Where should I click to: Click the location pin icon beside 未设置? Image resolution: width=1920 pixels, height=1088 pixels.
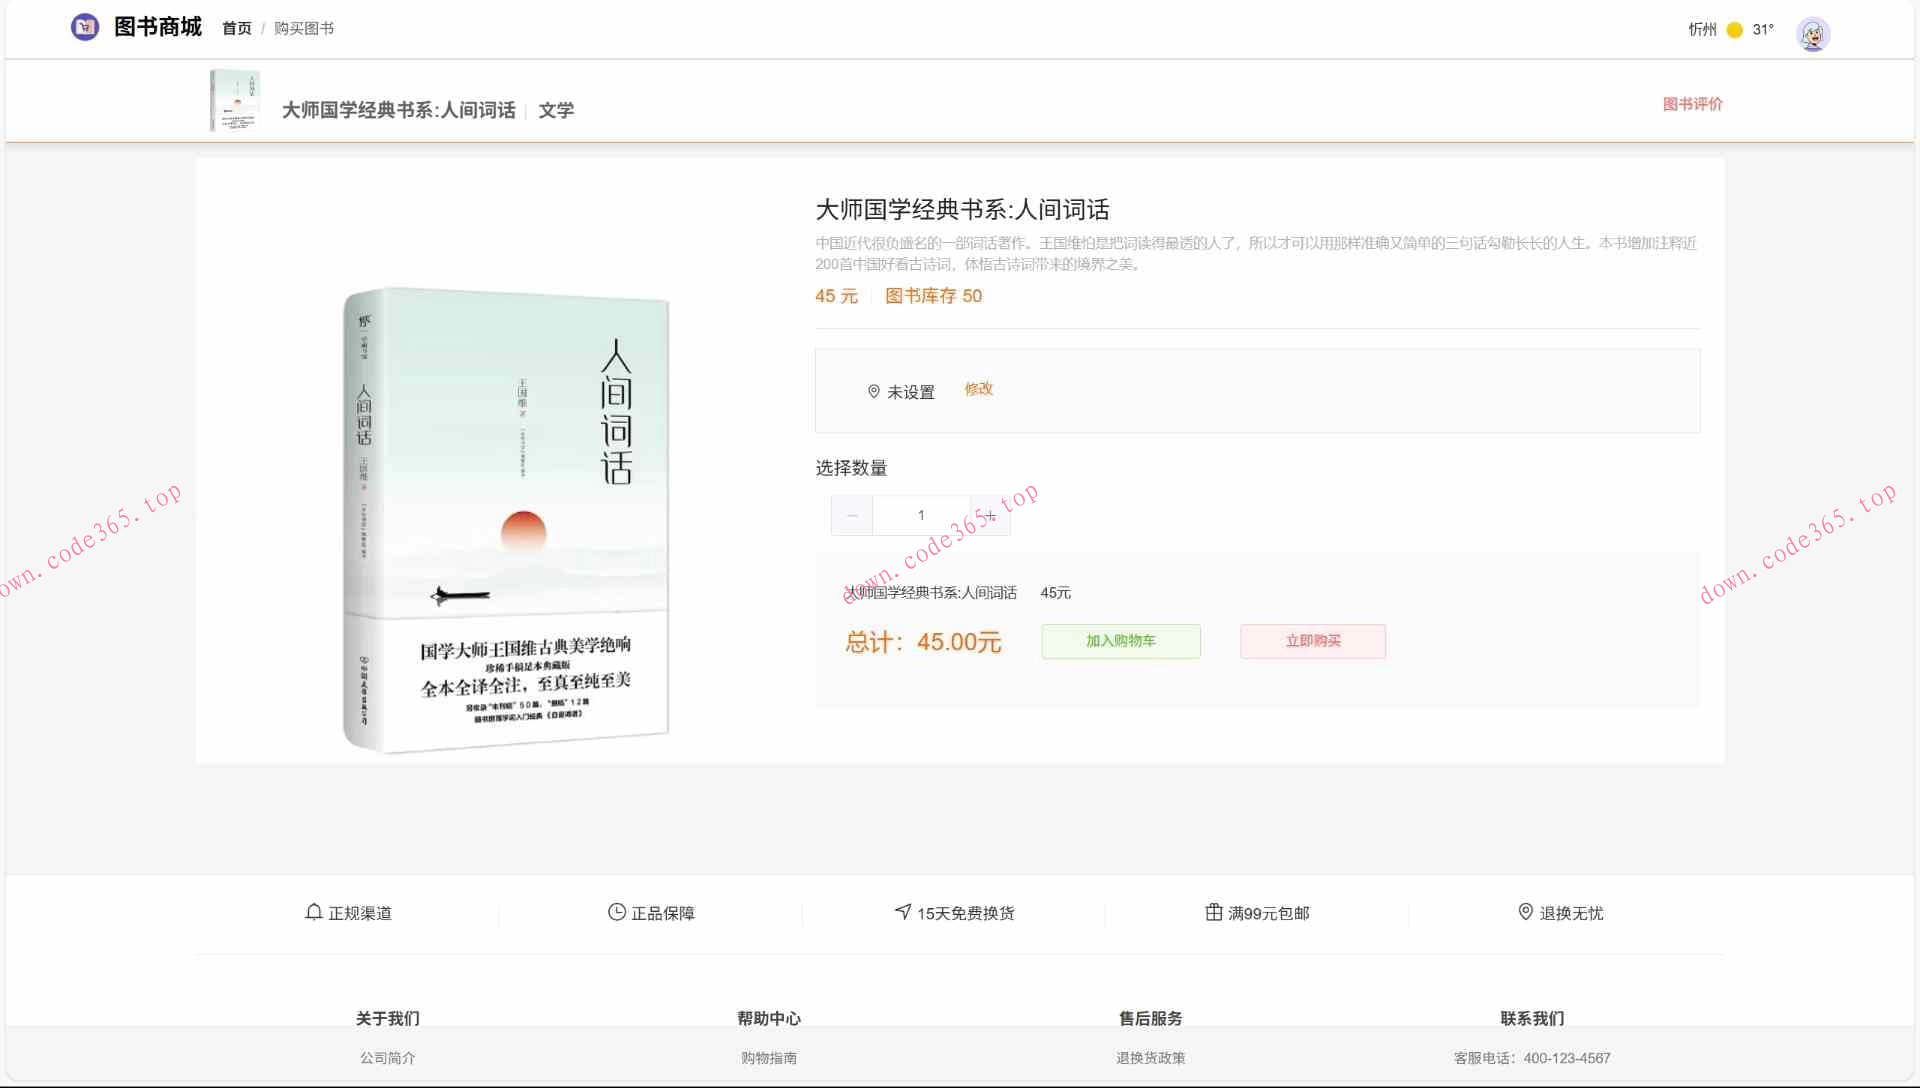click(874, 391)
